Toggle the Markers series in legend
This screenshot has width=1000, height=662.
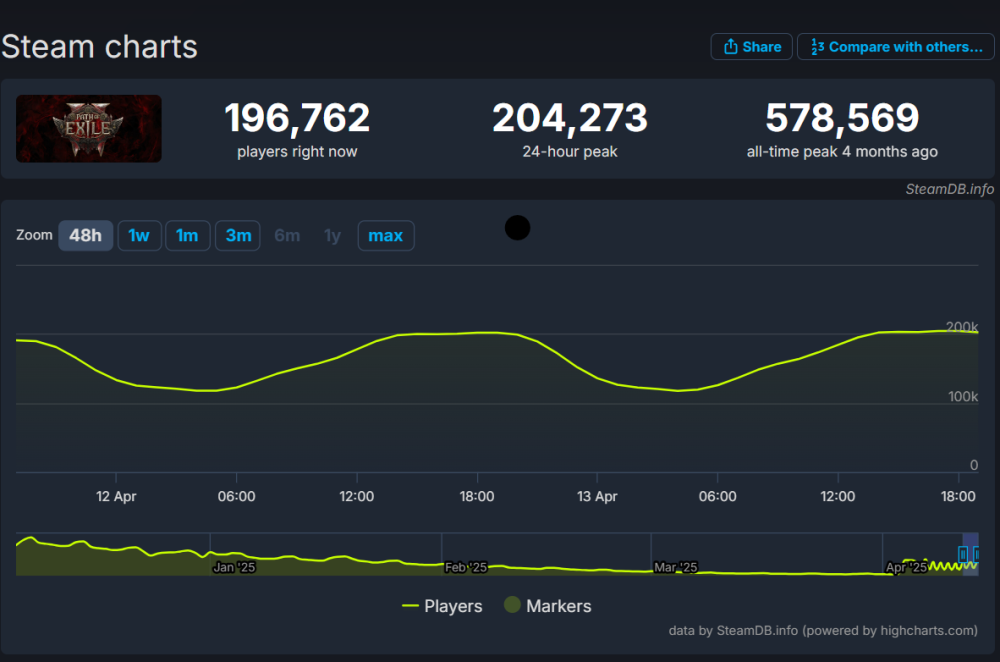point(548,605)
